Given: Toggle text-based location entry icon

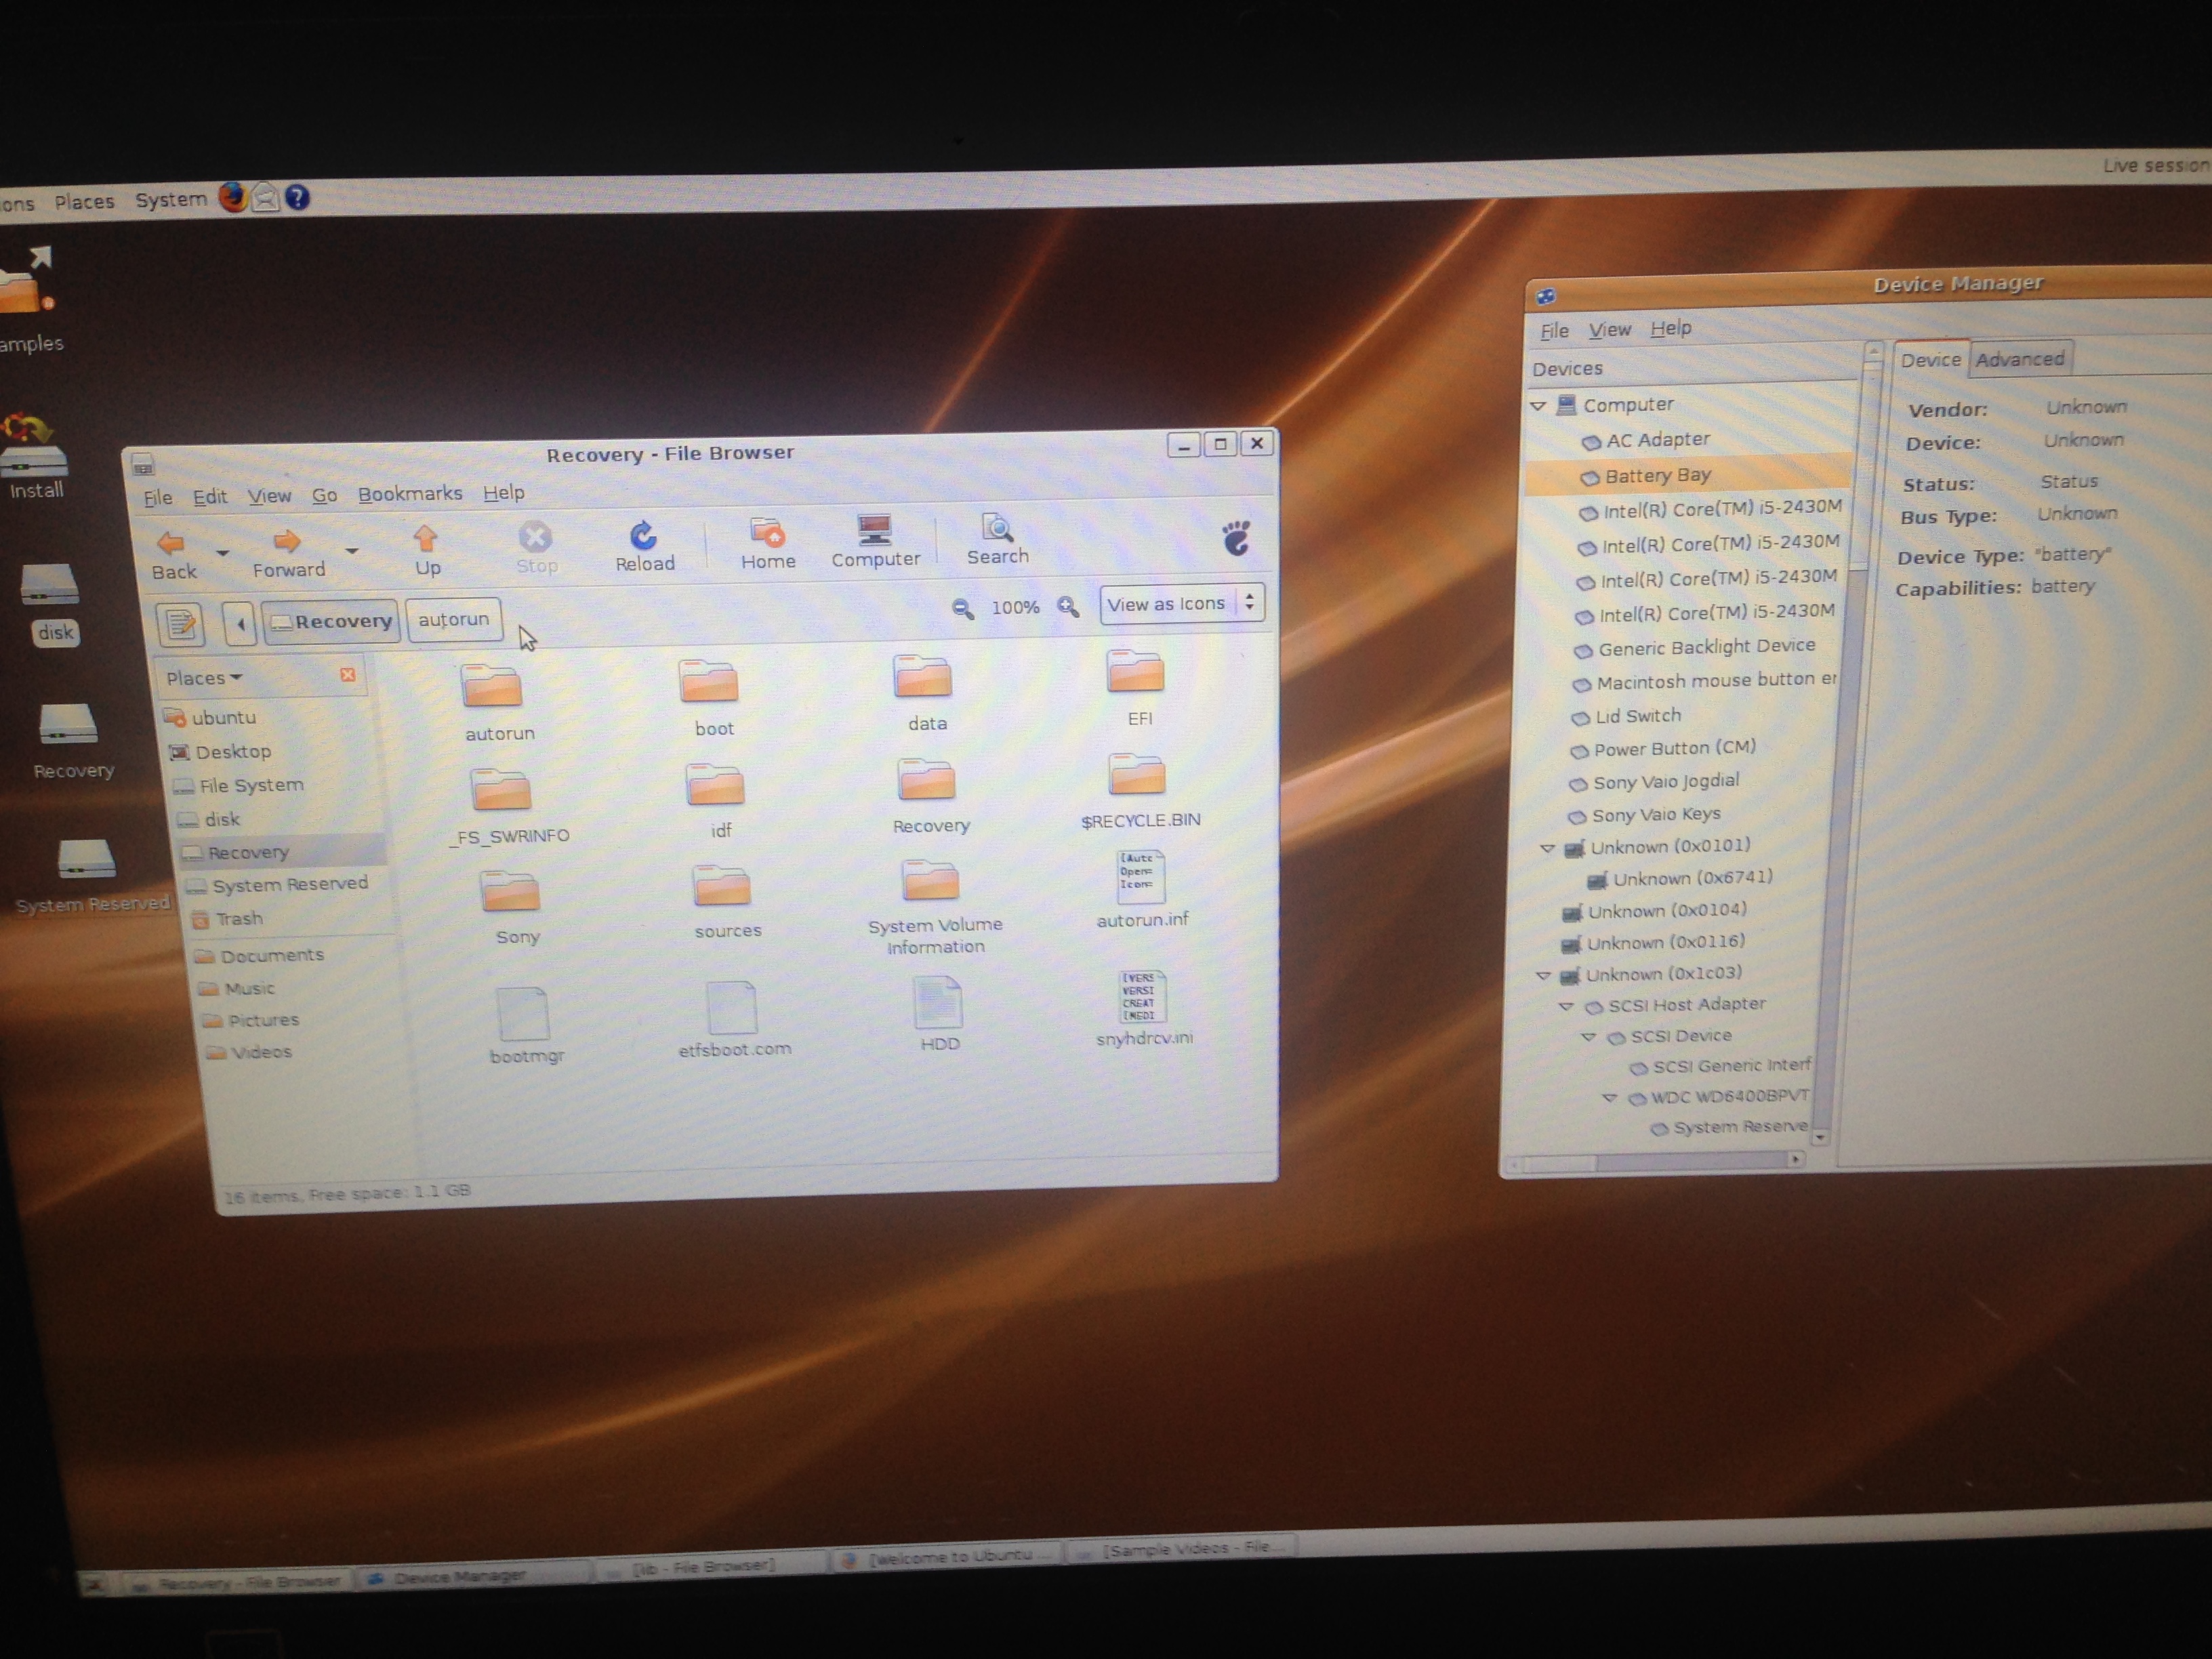Looking at the screenshot, I should click(181, 625).
